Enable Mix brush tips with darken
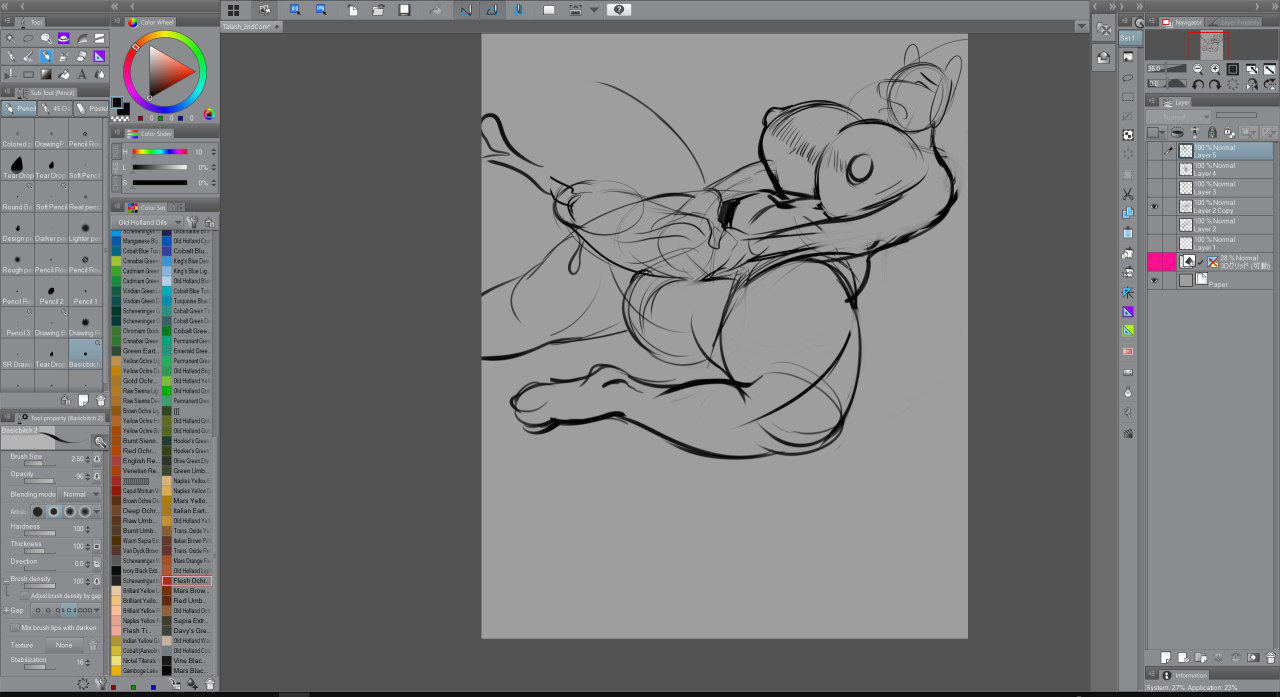This screenshot has height=697, width=1280. click(x=15, y=627)
